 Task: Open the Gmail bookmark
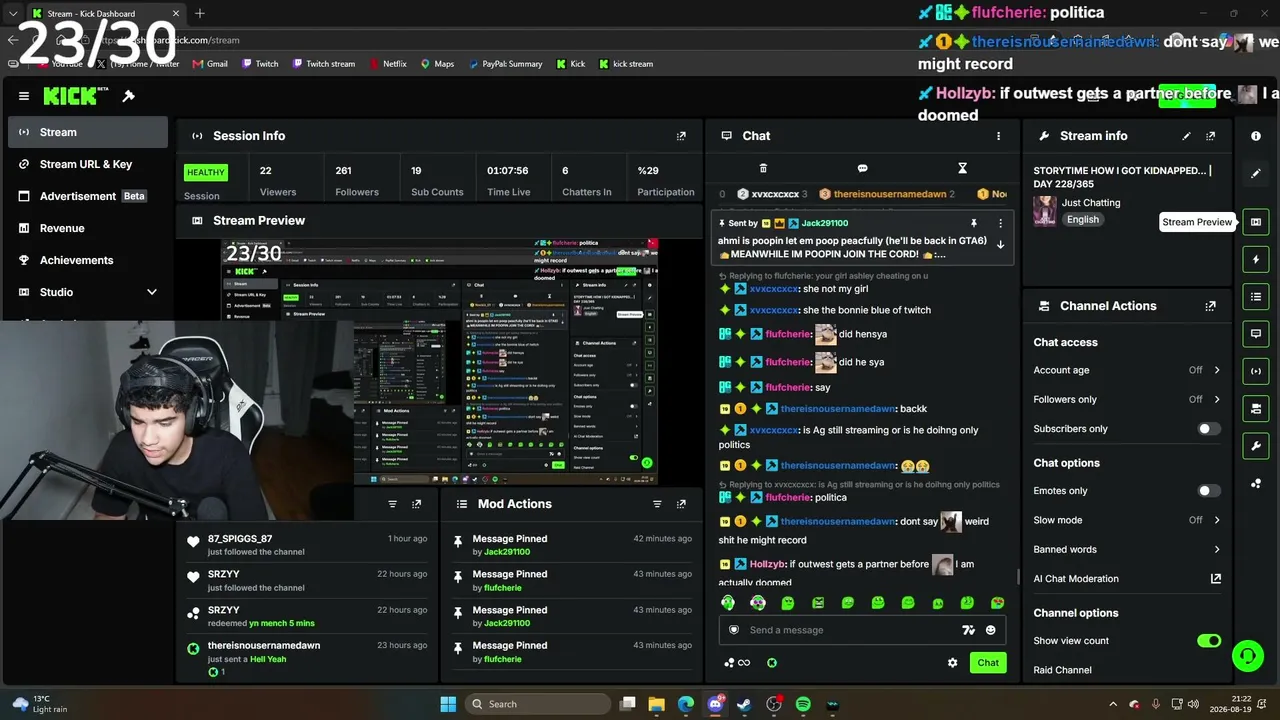click(x=210, y=64)
